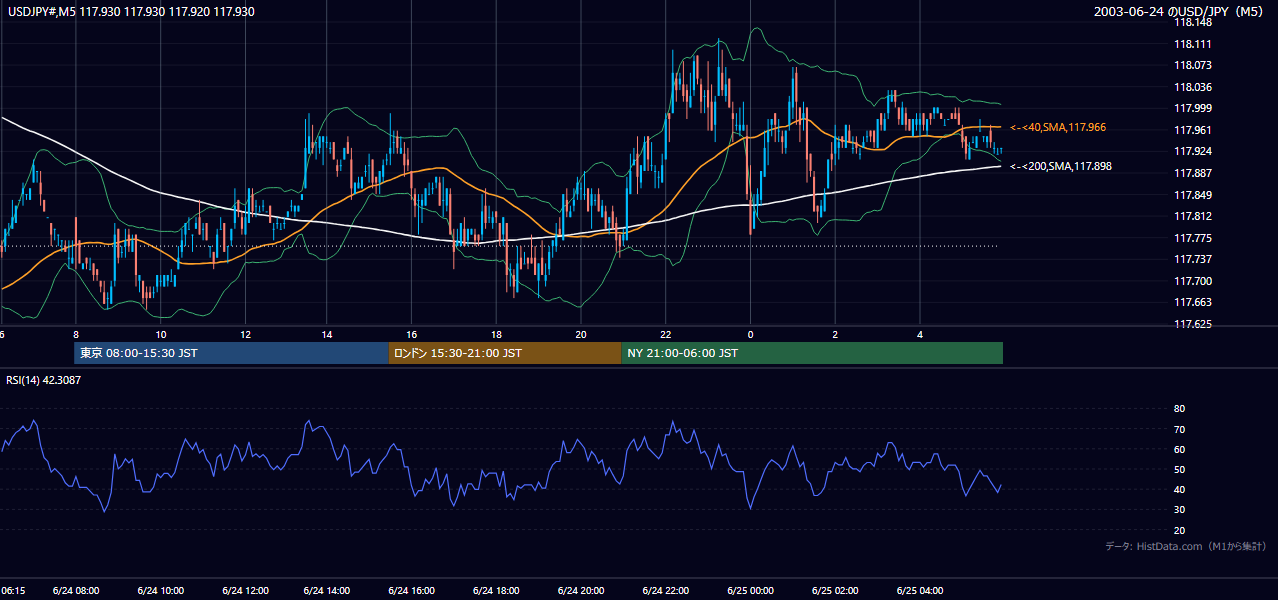Select the Tokyo 08:00-15:30 JST session bar
Screen dimensions: 1278x600
coord(231,353)
